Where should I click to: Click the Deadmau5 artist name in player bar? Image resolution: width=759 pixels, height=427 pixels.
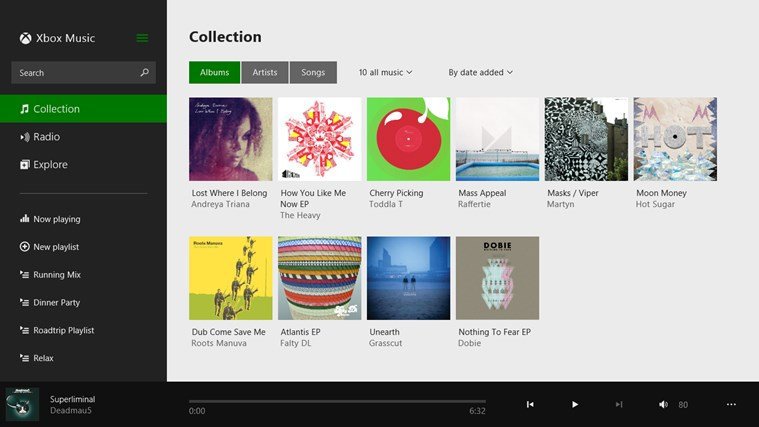pyautogui.click(x=71, y=411)
